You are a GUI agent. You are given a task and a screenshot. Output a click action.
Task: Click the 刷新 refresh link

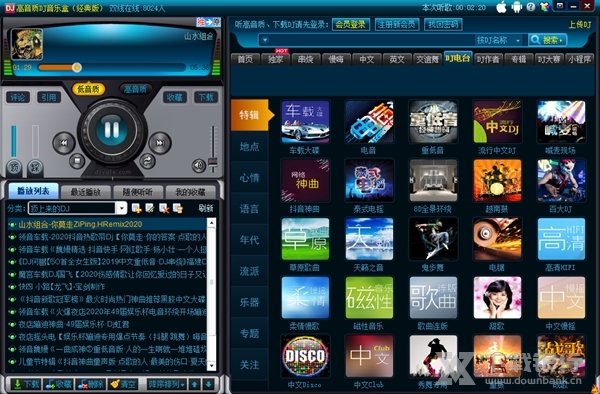[206, 208]
